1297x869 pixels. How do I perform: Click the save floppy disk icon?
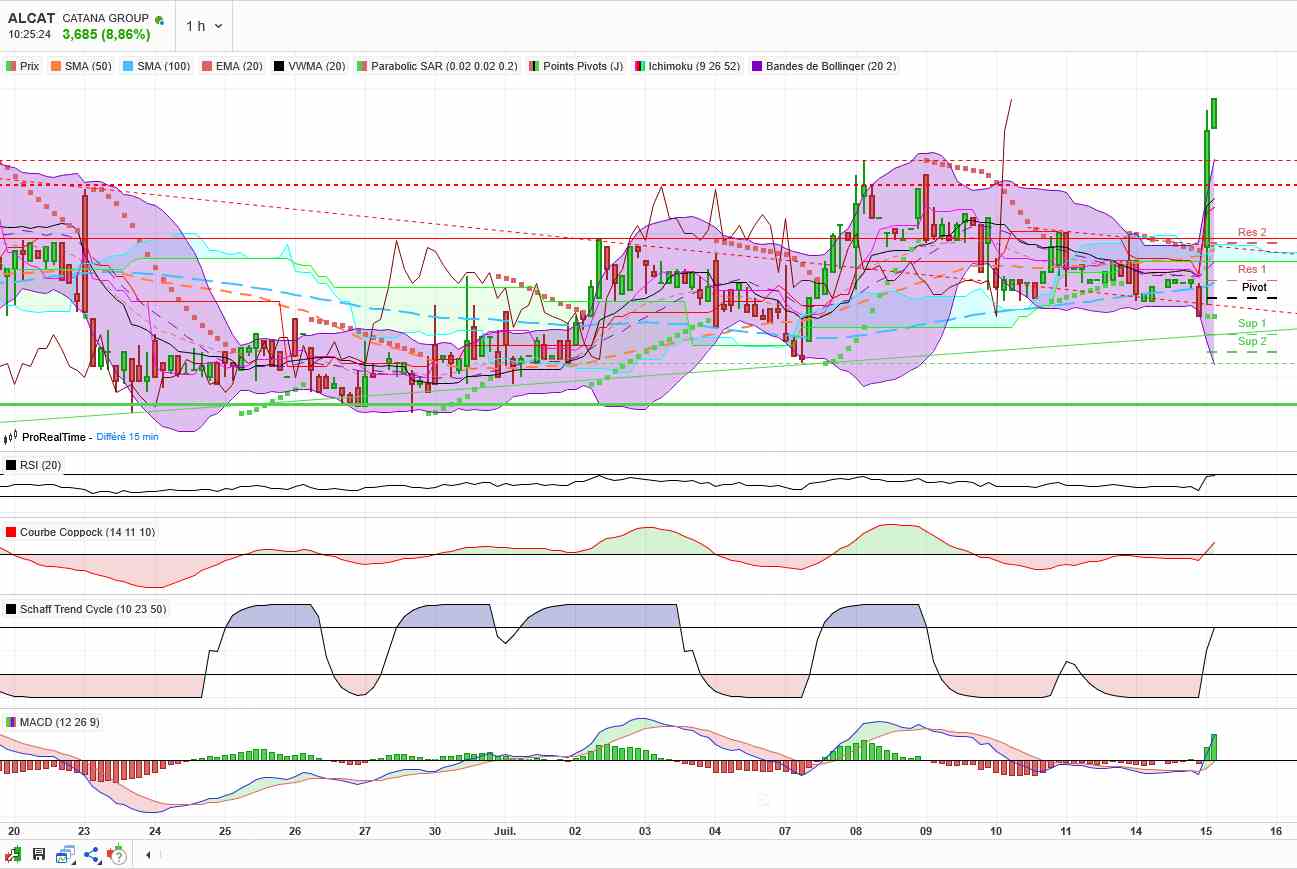click(39, 854)
